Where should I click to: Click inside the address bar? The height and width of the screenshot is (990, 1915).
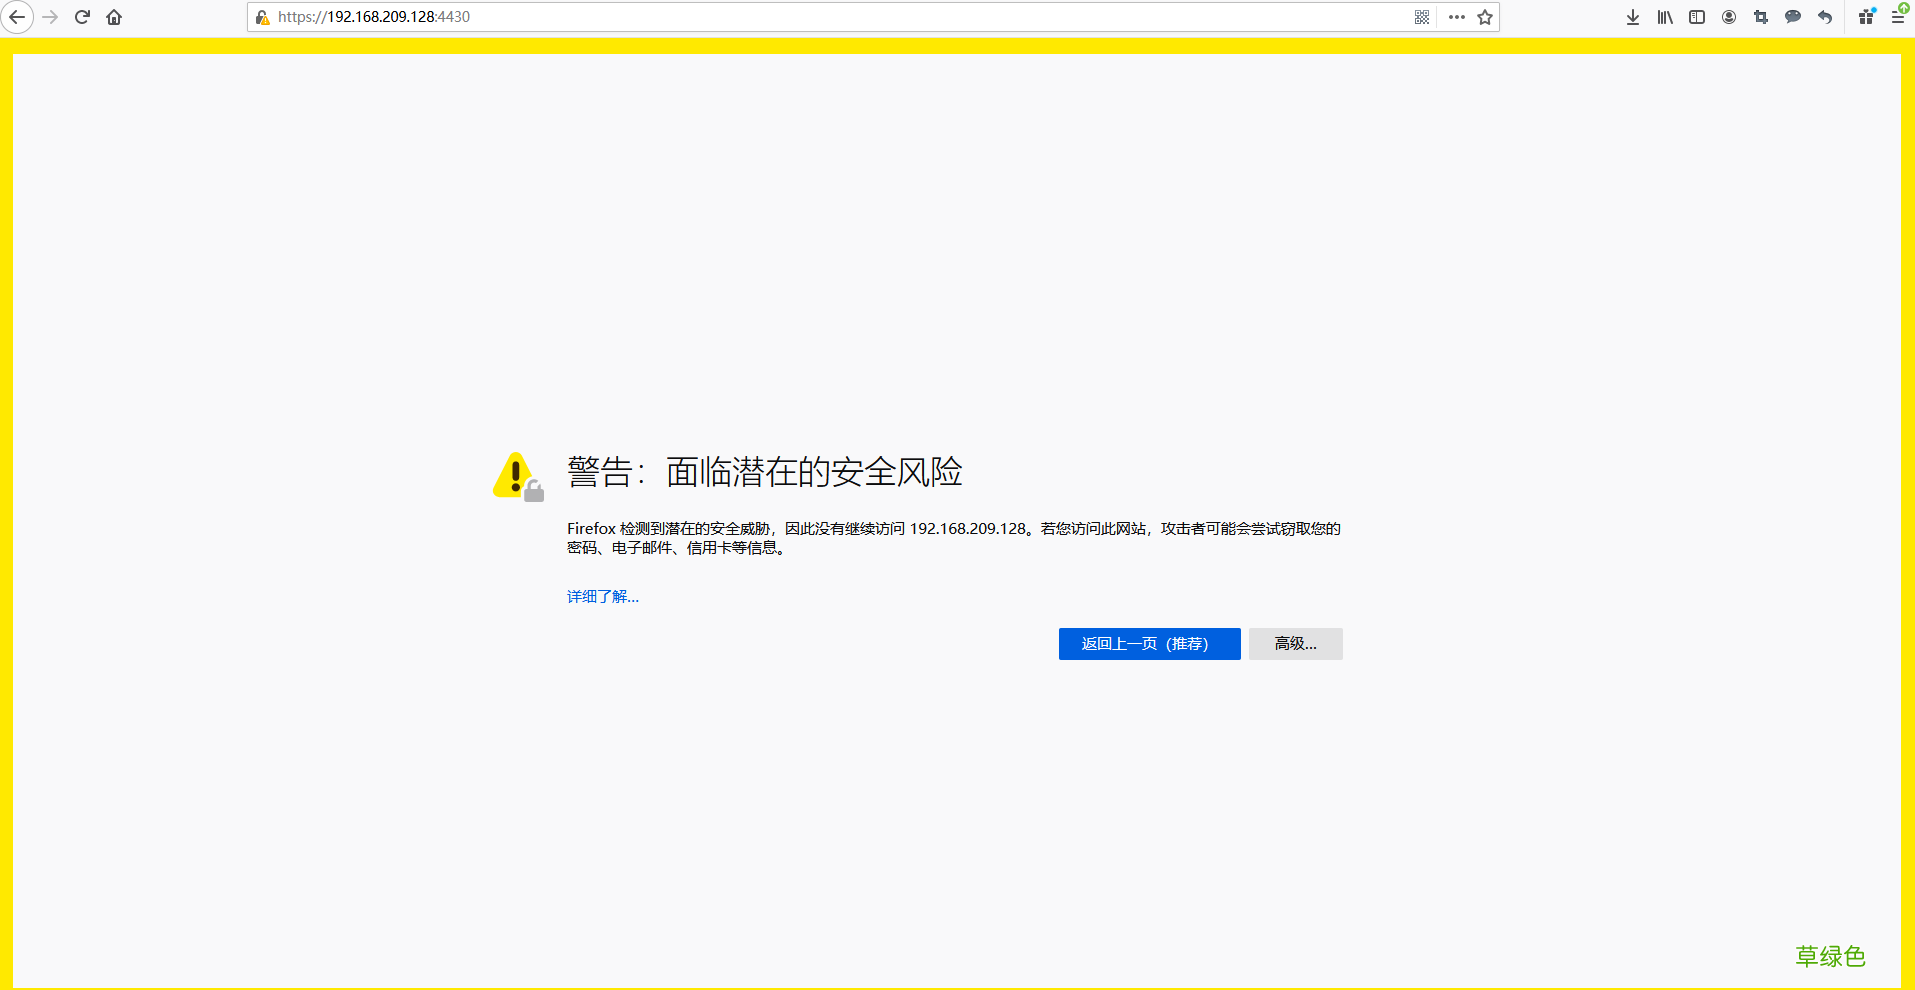pos(800,17)
